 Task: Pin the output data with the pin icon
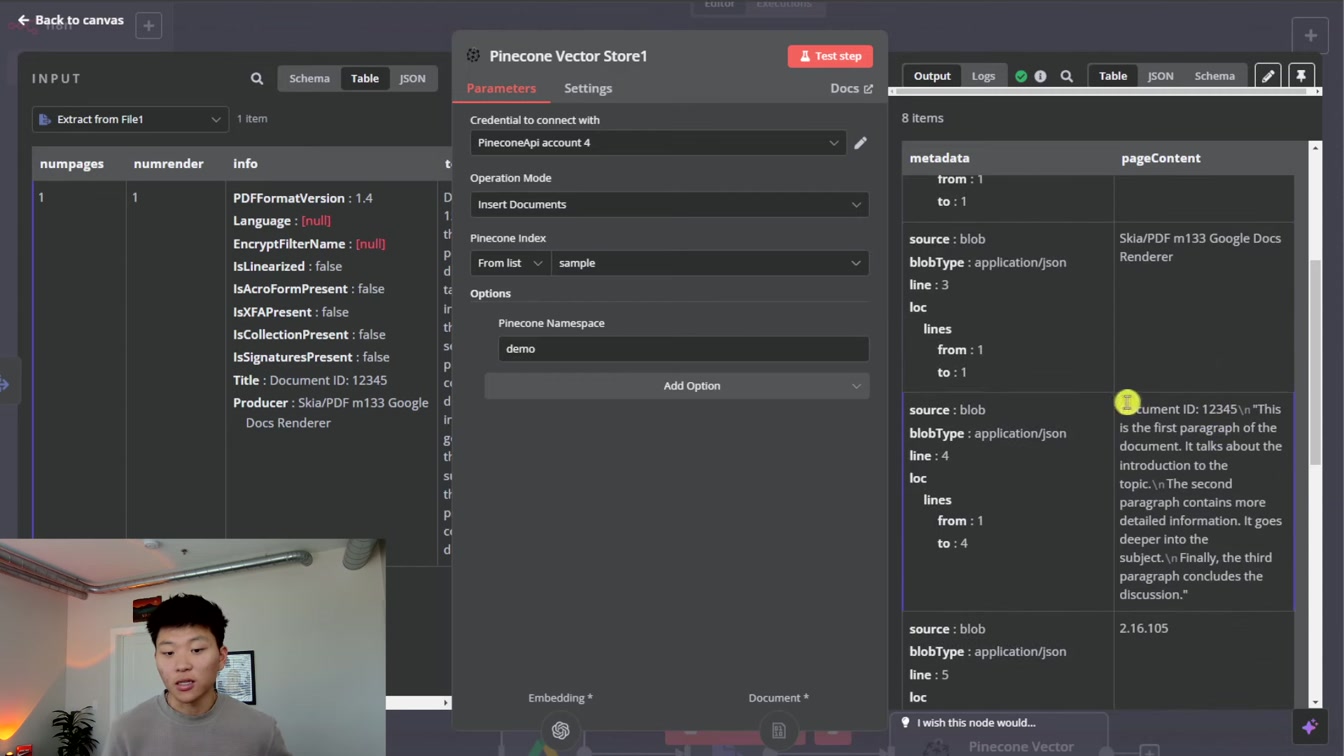point(1301,76)
